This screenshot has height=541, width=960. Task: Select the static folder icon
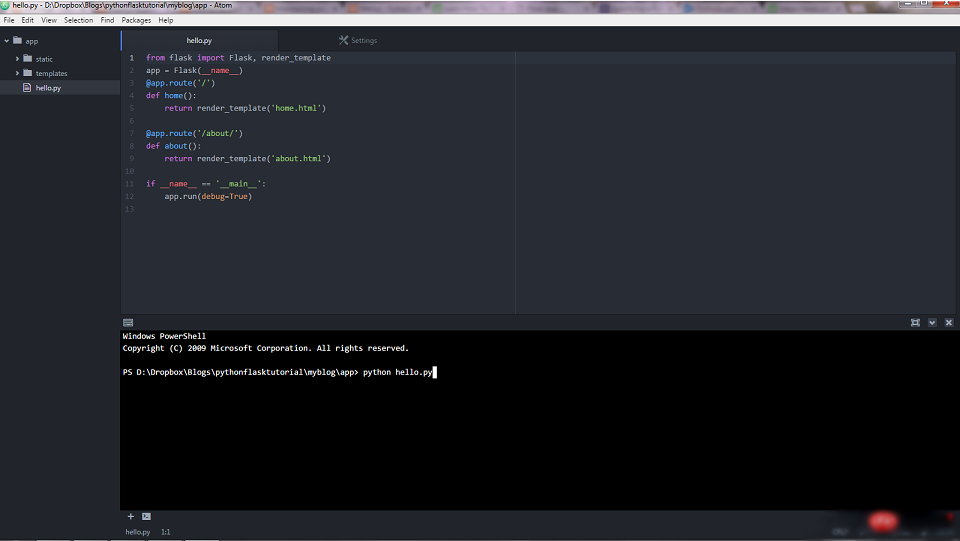pos(28,59)
